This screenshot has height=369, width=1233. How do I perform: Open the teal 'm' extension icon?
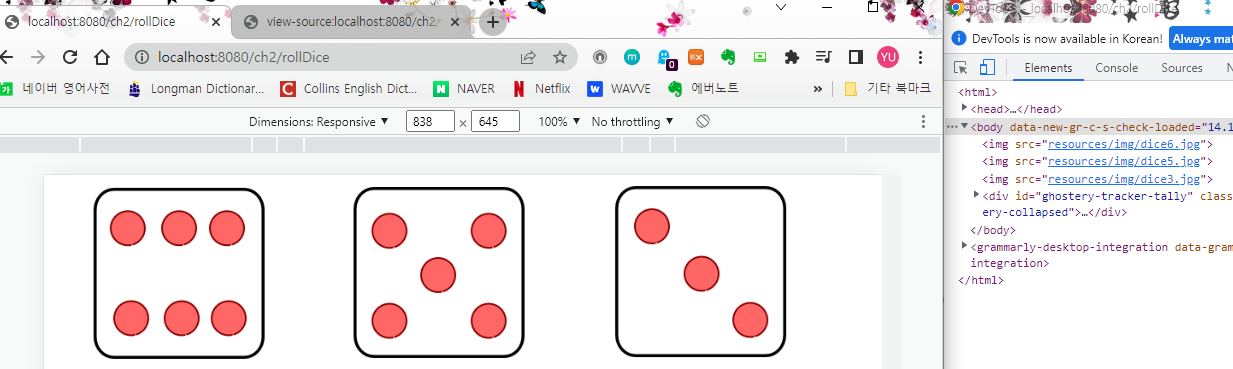point(632,57)
